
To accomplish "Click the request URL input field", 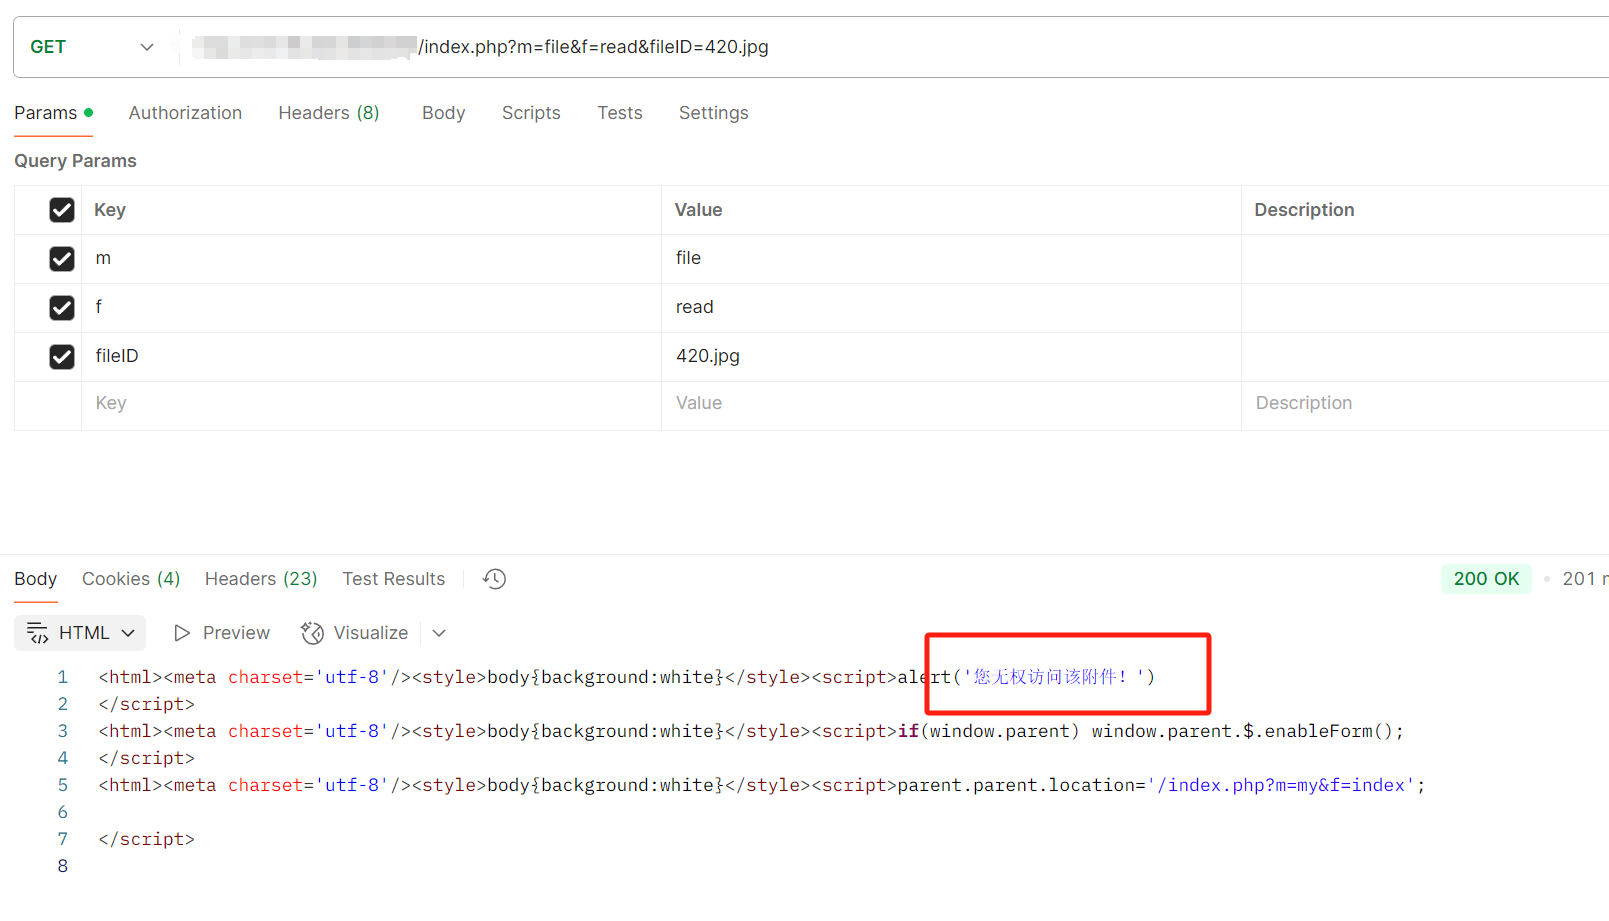I will (x=900, y=47).
